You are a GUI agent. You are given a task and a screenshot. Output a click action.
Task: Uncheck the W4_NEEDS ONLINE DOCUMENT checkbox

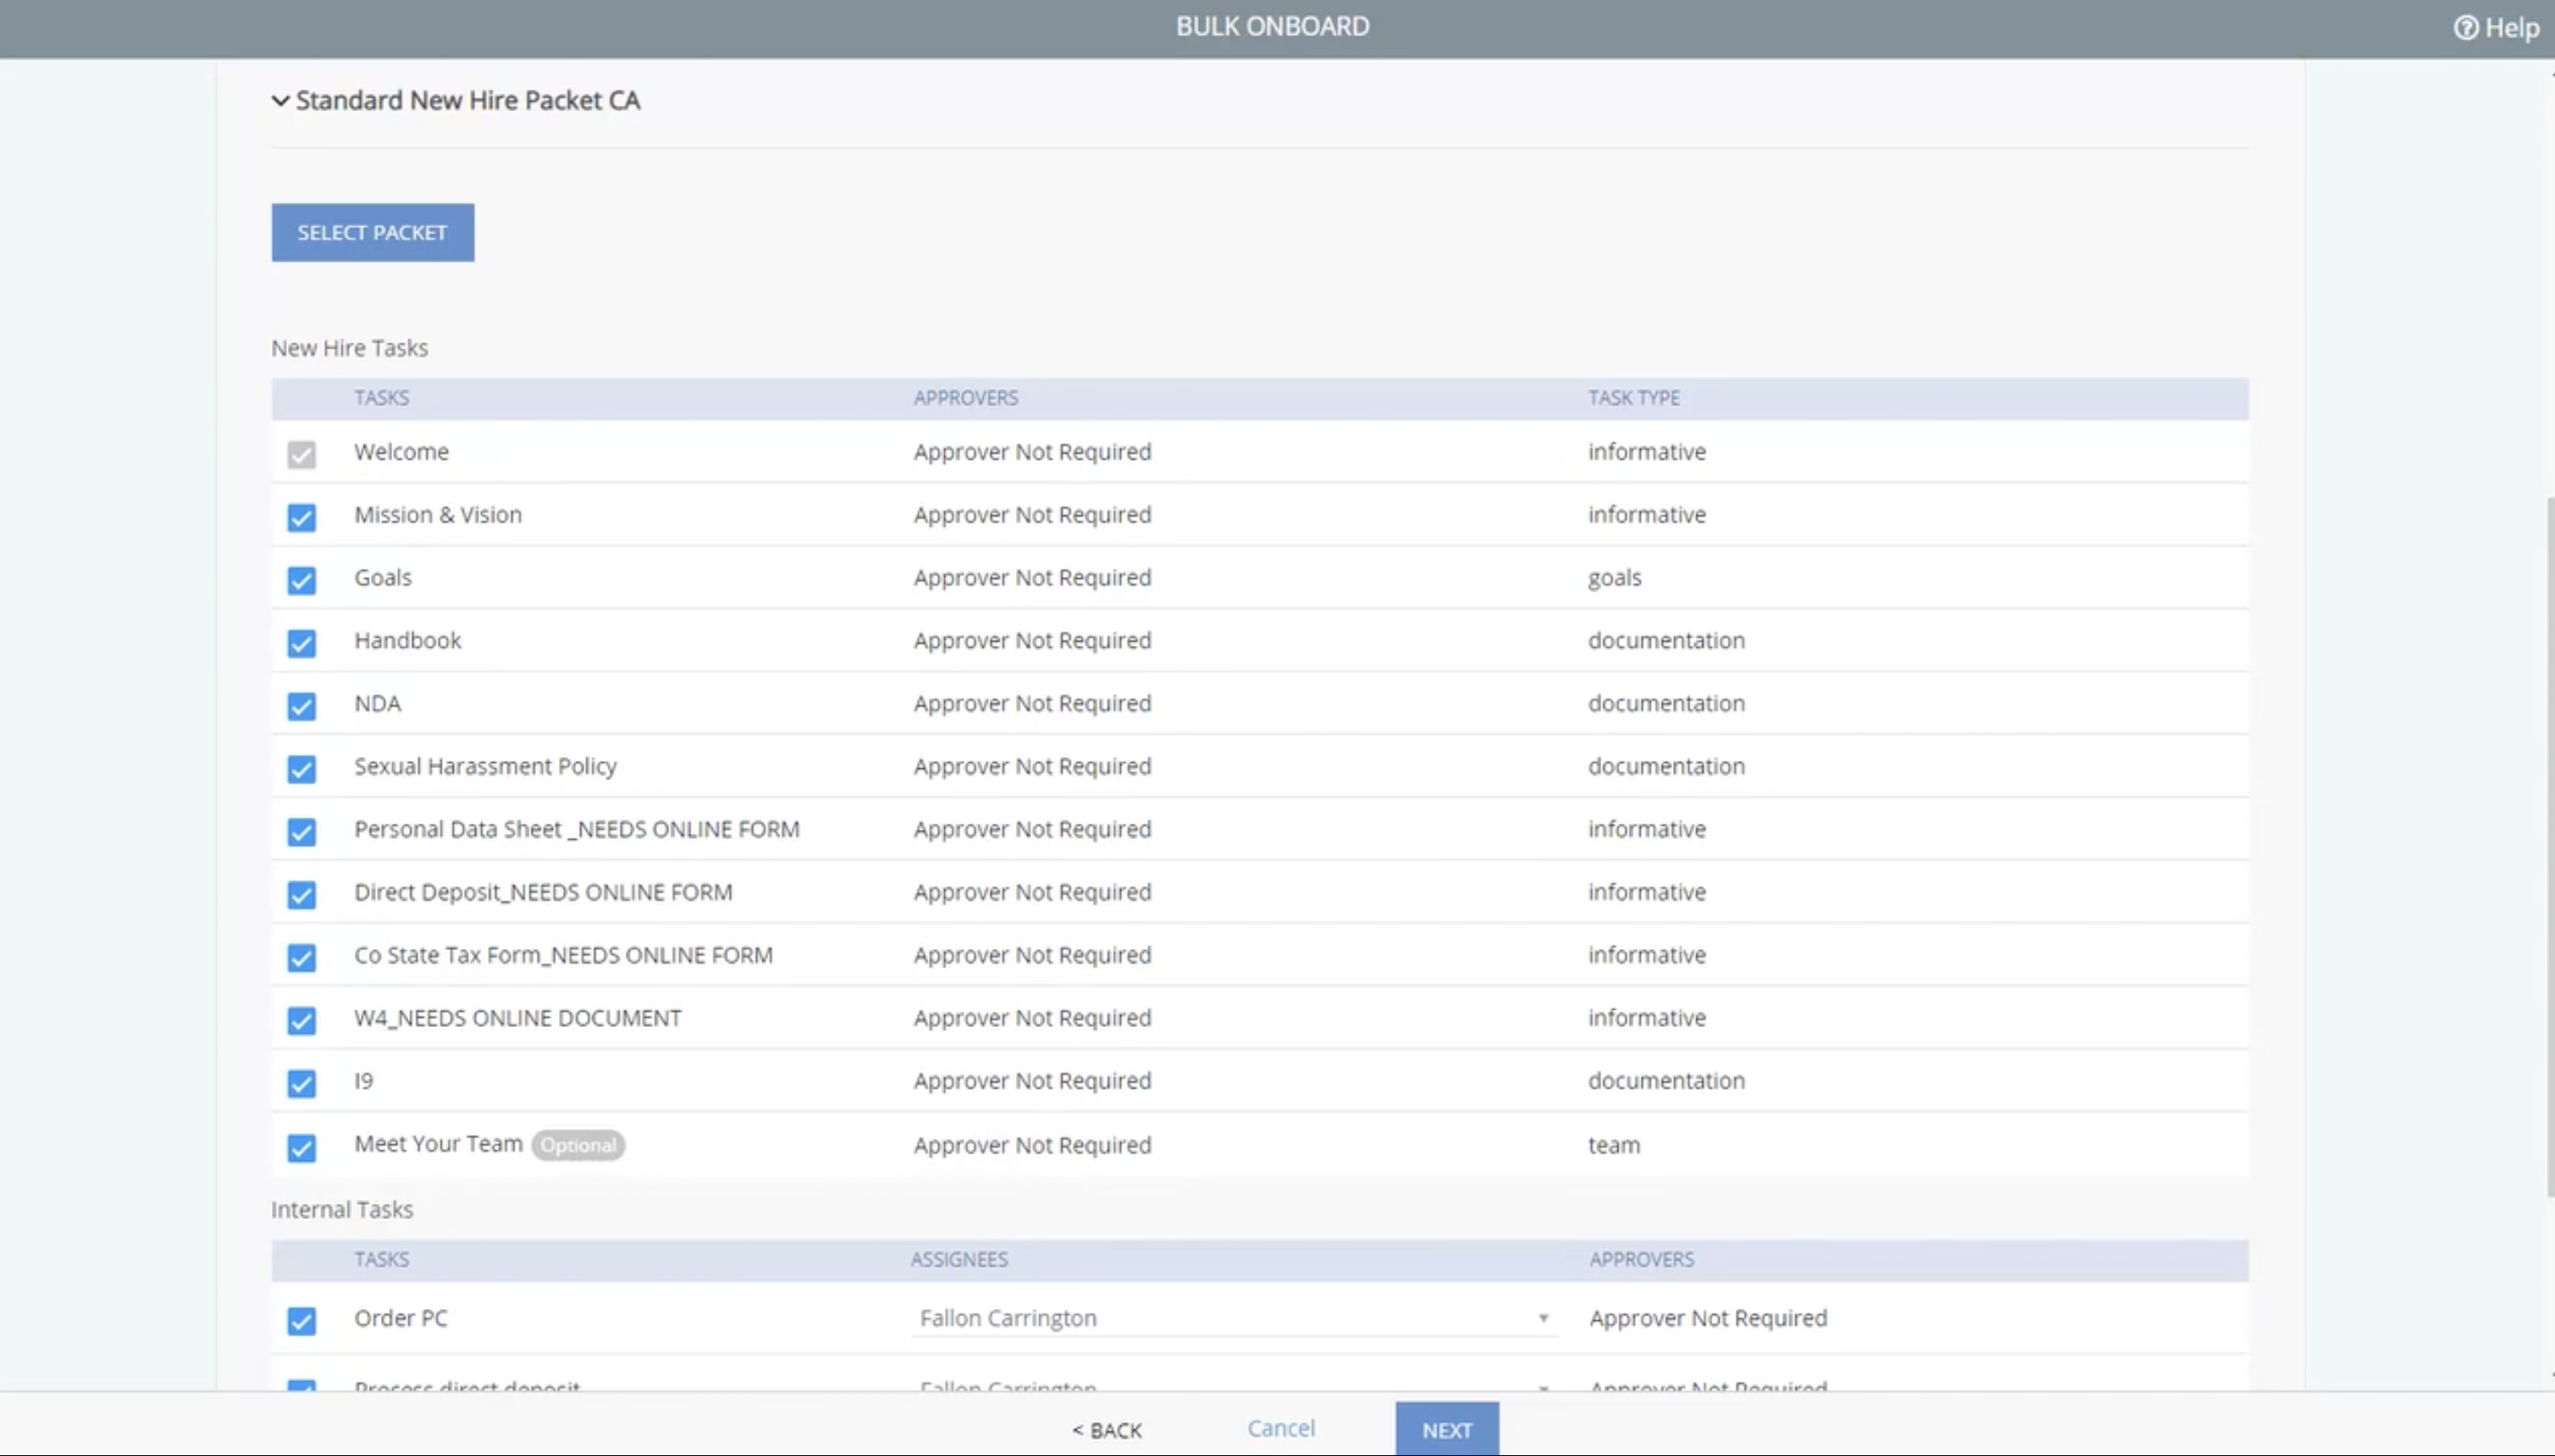pyautogui.click(x=301, y=1020)
